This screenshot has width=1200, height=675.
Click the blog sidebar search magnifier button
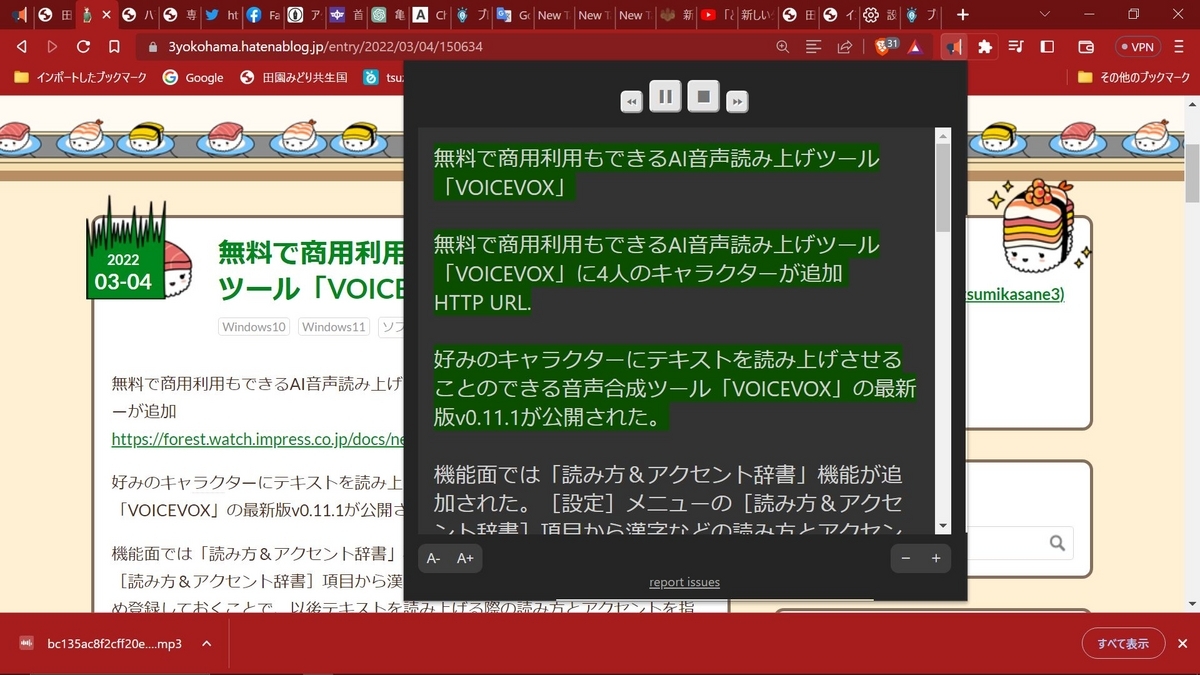point(1058,543)
